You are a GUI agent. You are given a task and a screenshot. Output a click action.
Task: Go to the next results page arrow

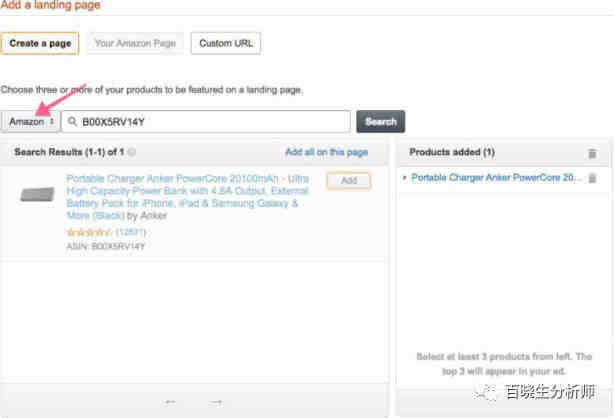tap(217, 402)
